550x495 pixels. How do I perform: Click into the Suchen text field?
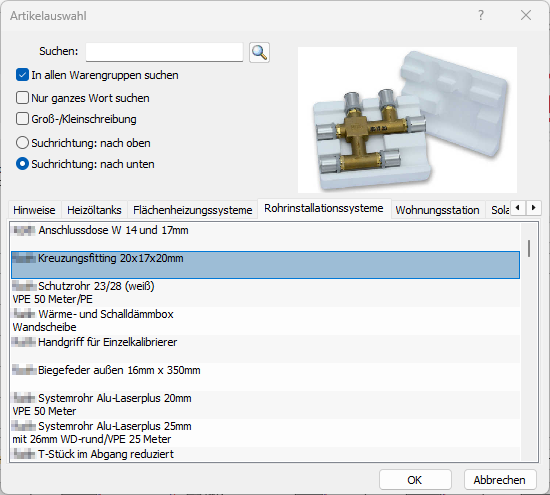click(x=164, y=52)
